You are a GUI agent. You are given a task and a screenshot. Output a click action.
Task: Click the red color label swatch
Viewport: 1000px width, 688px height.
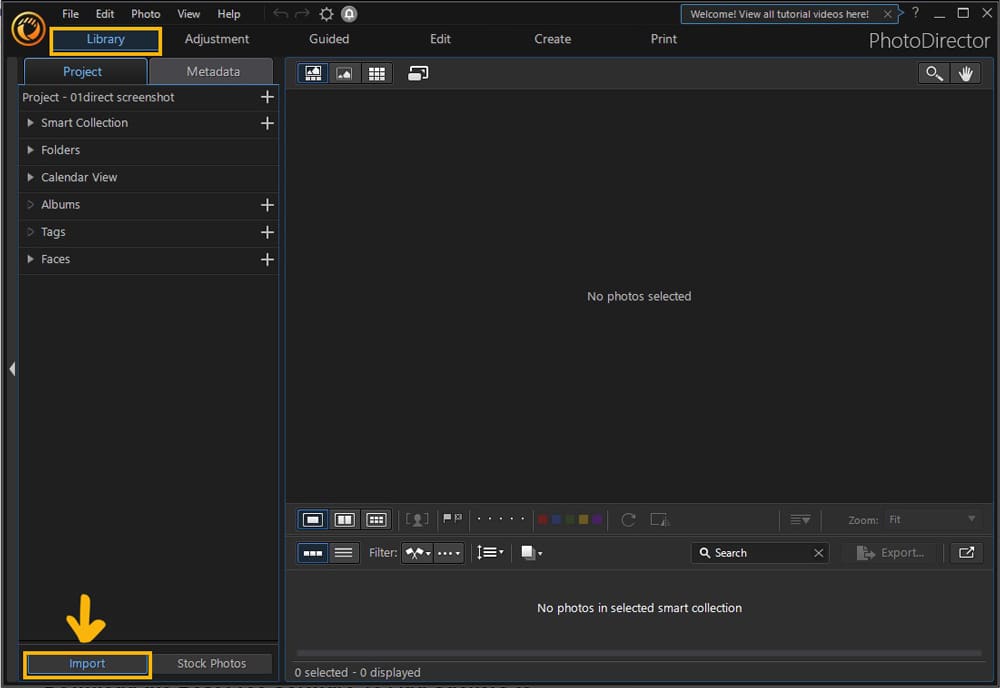(x=543, y=519)
